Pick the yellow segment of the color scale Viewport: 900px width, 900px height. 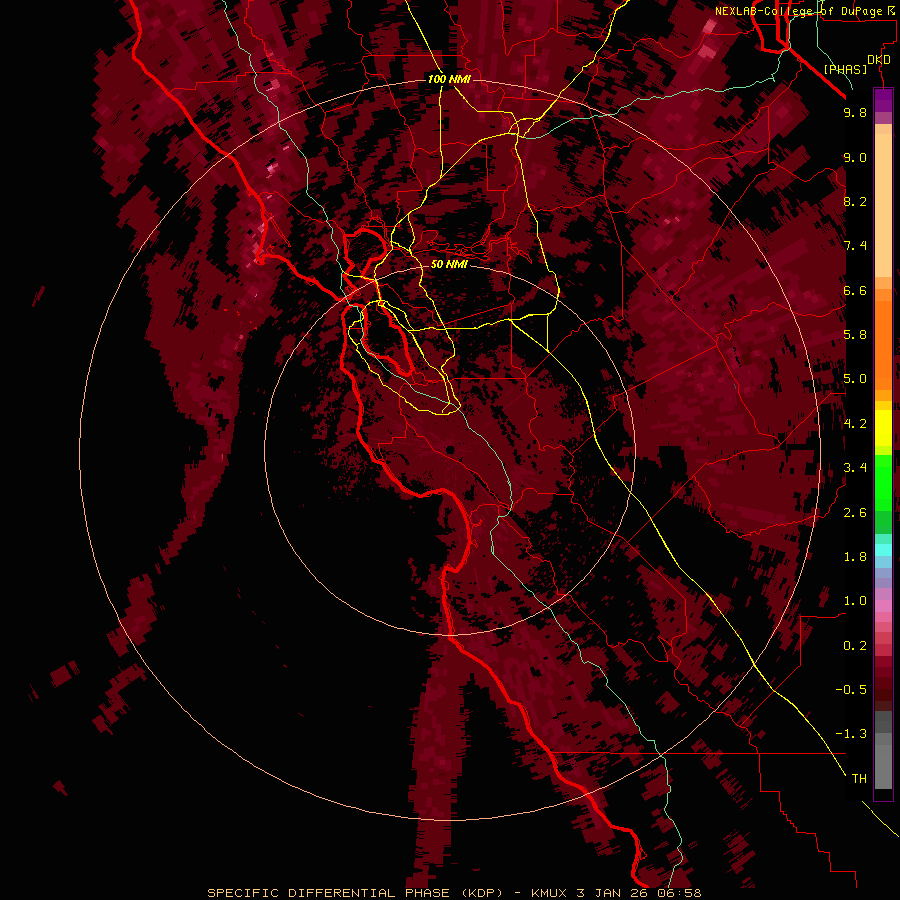coord(883,428)
